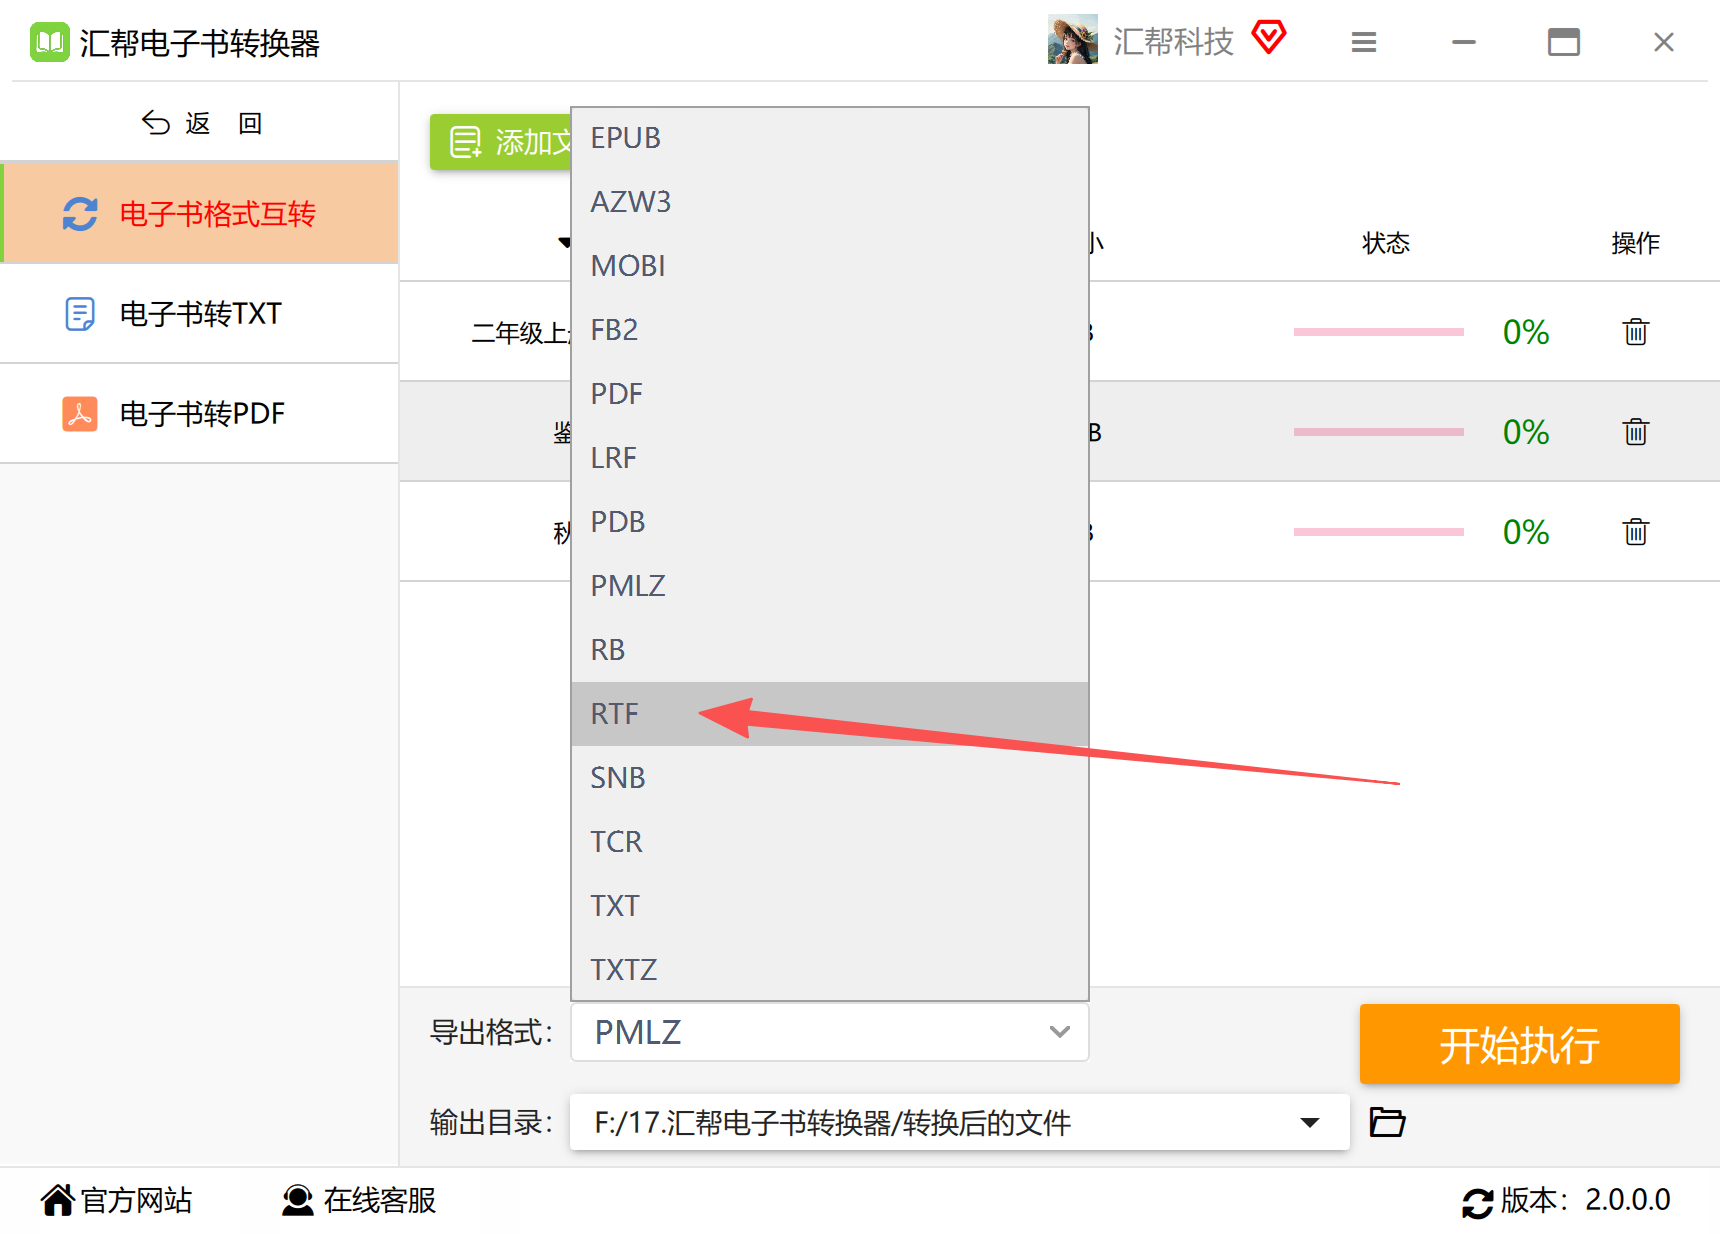The height and width of the screenshot is (1234, 1720).
Task: Pick MOBI in the format list
Action: point(829,266)
